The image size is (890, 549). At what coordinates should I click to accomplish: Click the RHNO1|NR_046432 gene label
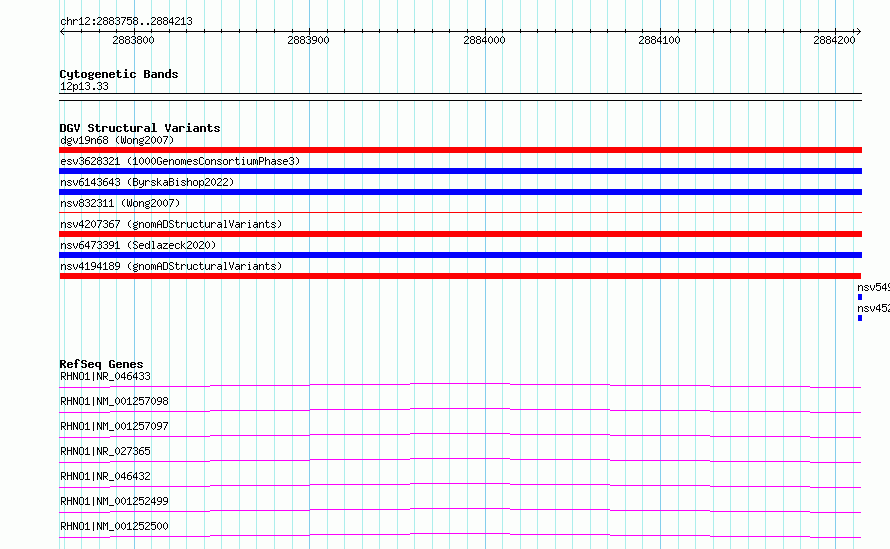click(105, 476)
